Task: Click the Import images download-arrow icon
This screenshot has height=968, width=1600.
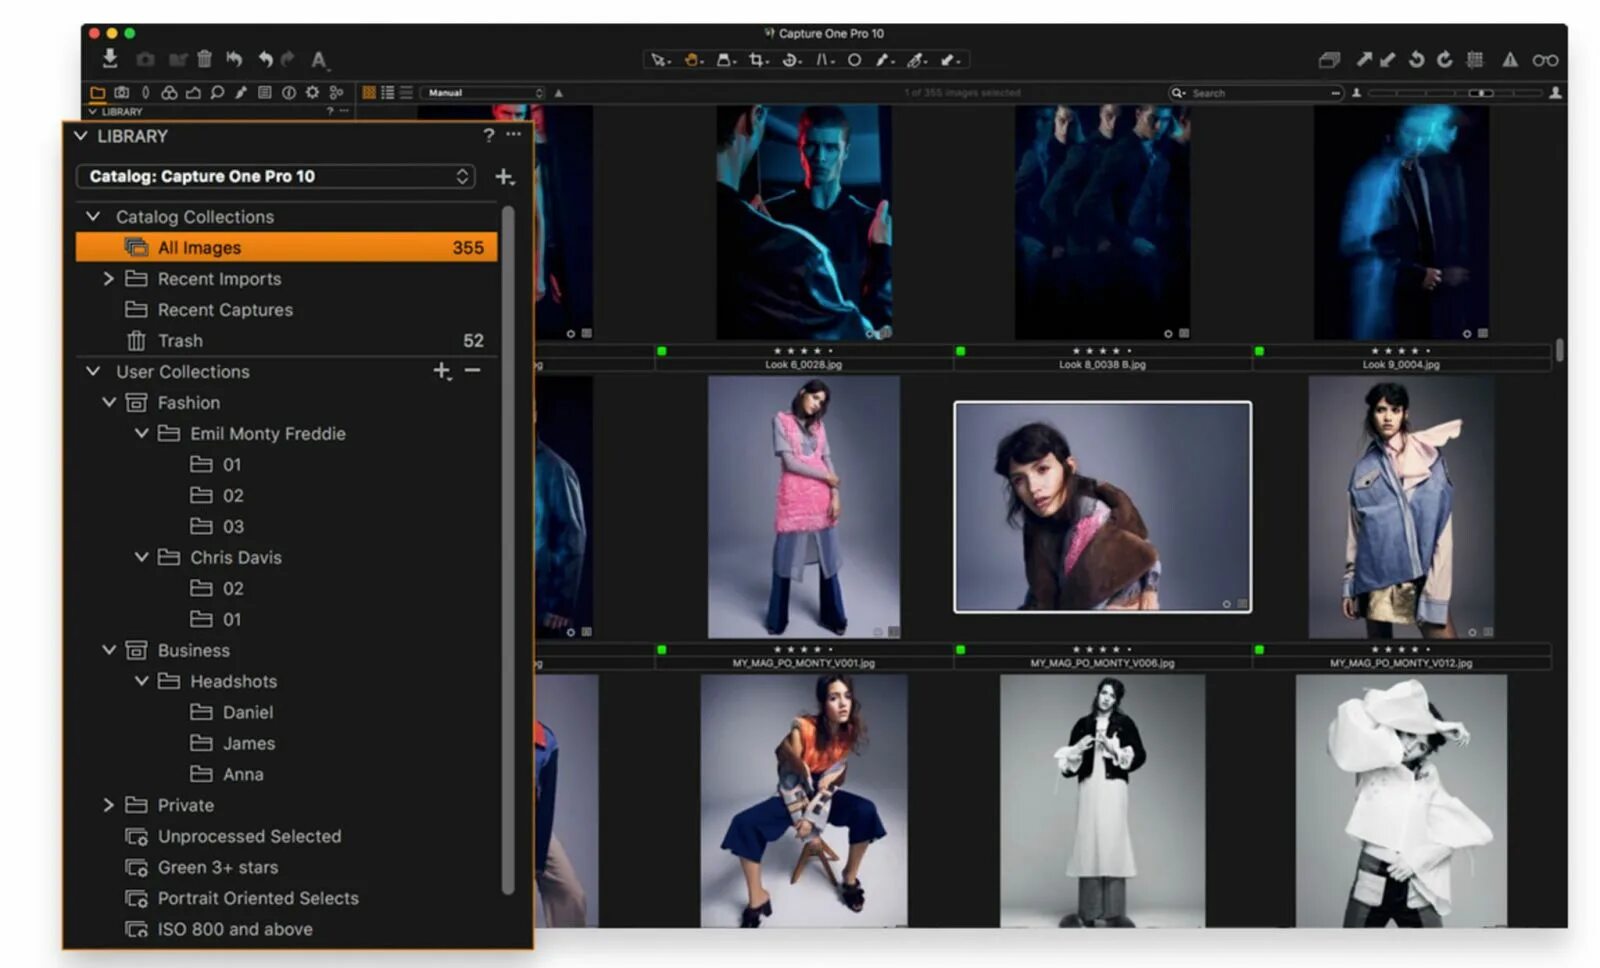Action: 110,58
